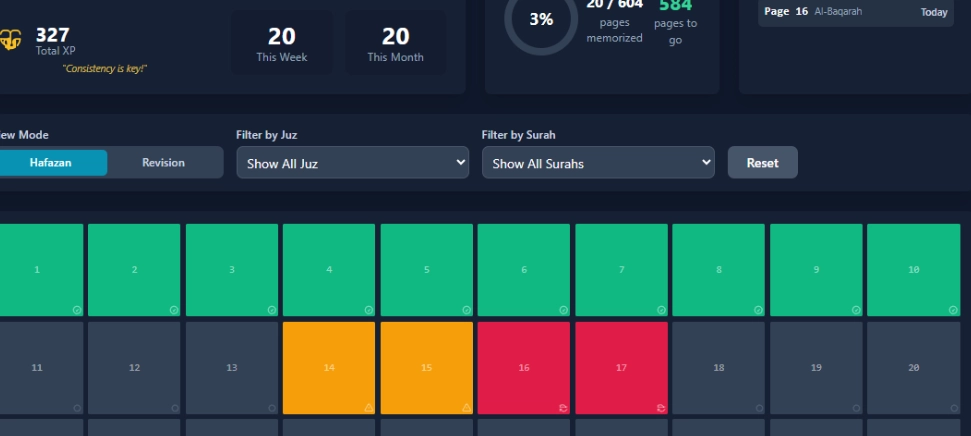This screenshot has height=436, width=971.
Task: Click the warning triangle icon on page 14 tile
Action: point(369,408)
